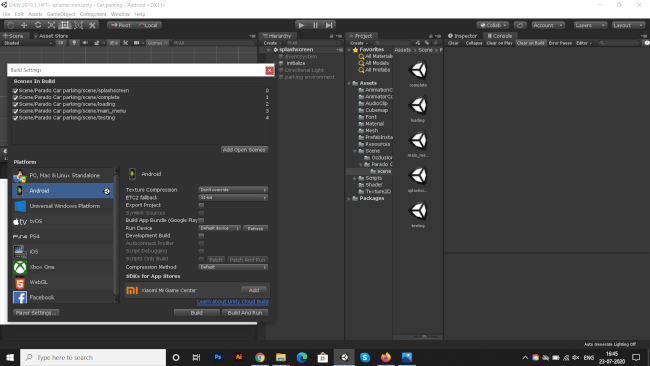Screen dimensions: 650x366
Task: Select WebGL platform
Action: [62, 282]
